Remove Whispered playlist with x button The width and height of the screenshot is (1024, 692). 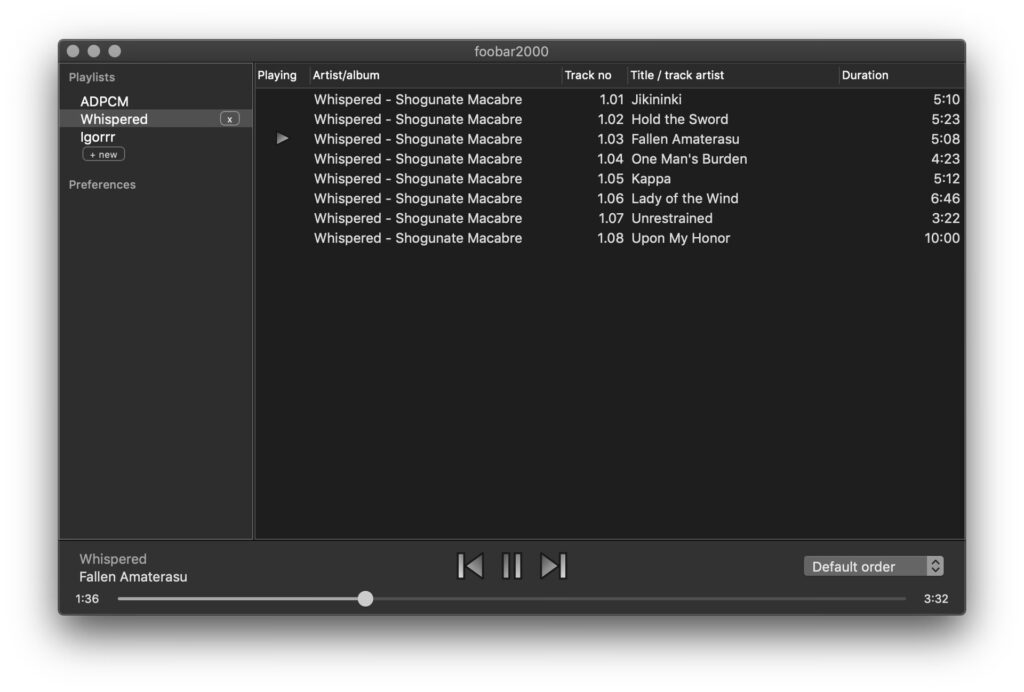230,119
